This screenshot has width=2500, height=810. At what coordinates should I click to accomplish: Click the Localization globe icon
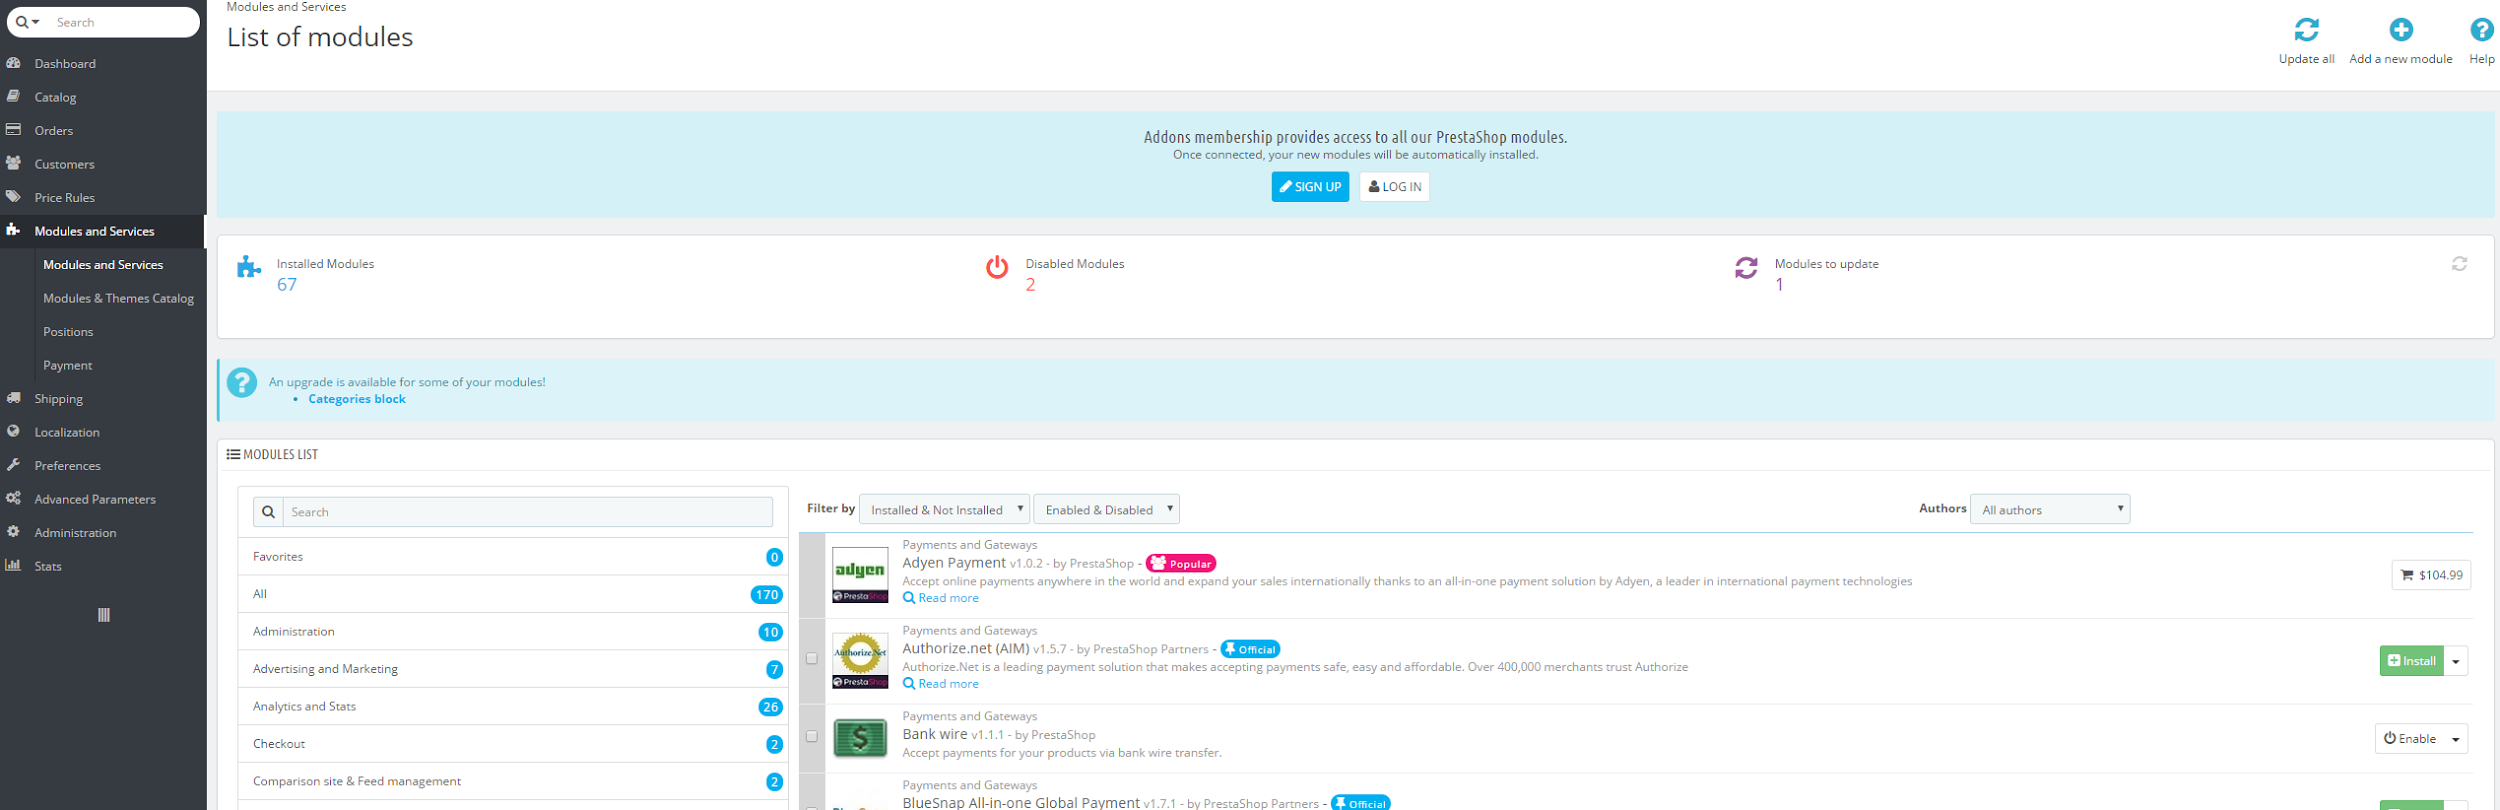pos(13,431)
